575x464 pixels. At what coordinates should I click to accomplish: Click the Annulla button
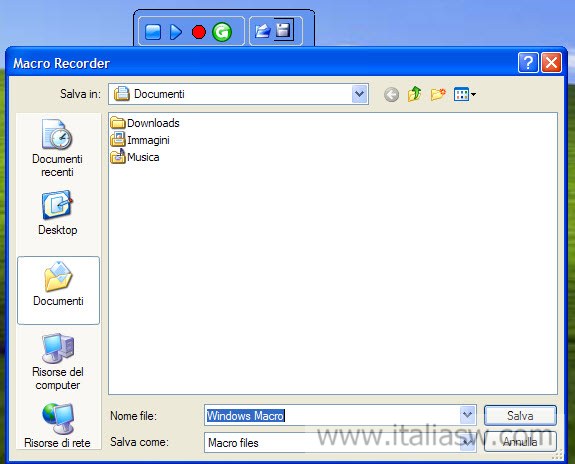520,442
